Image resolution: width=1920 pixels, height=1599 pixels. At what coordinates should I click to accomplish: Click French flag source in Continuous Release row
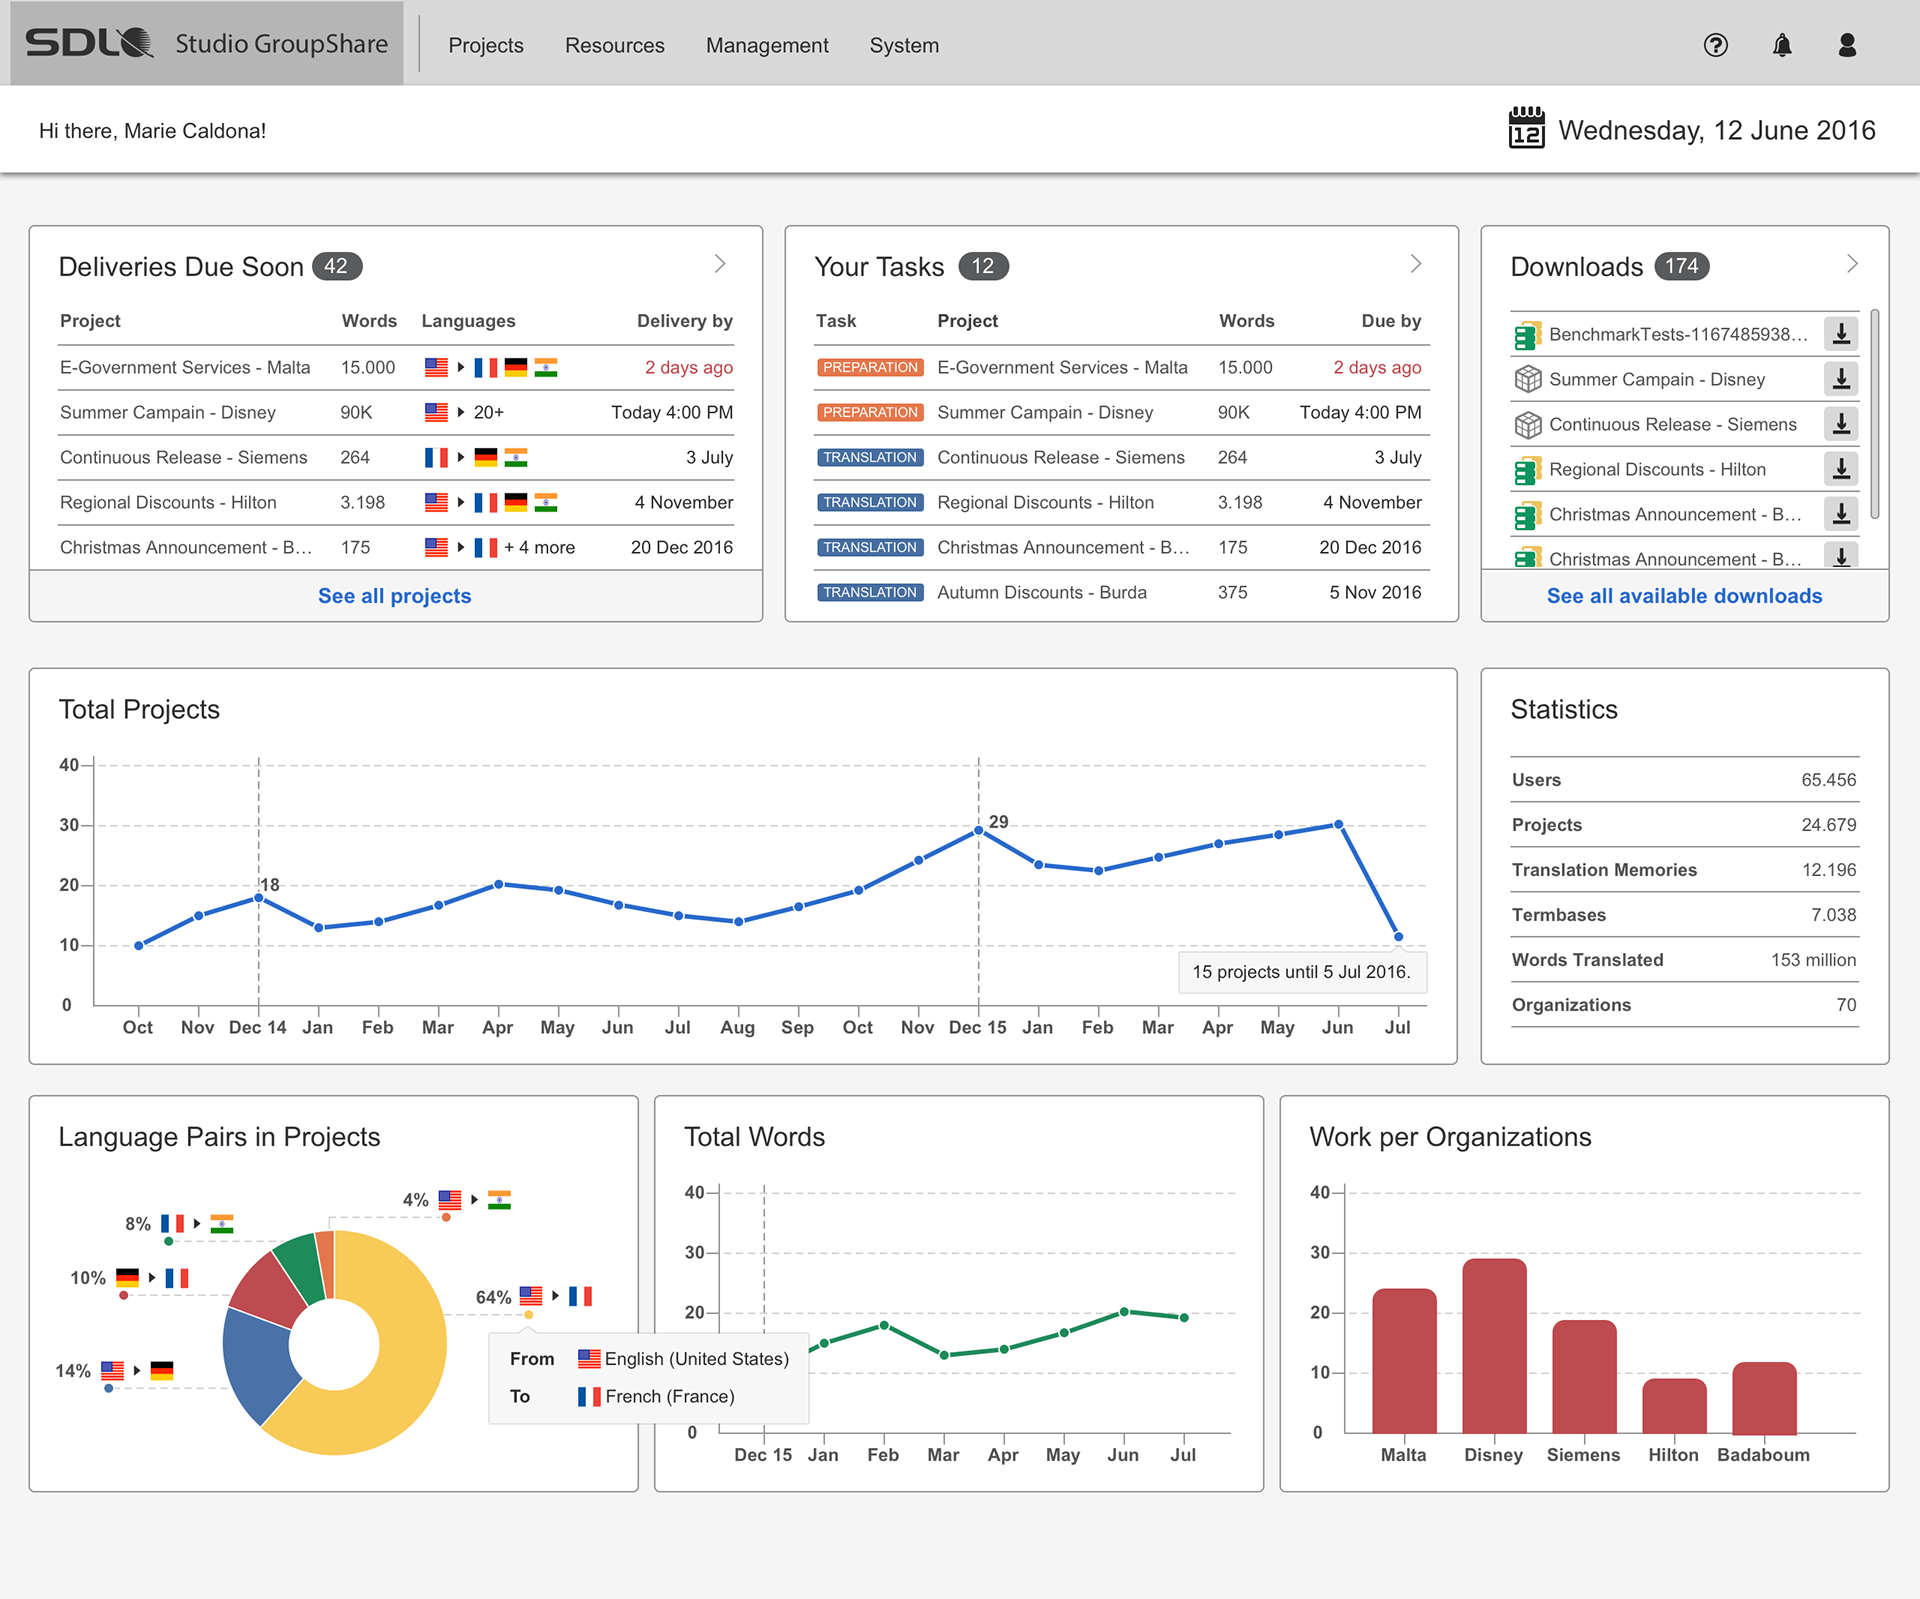pyautogui.click(x=436, y=457)
